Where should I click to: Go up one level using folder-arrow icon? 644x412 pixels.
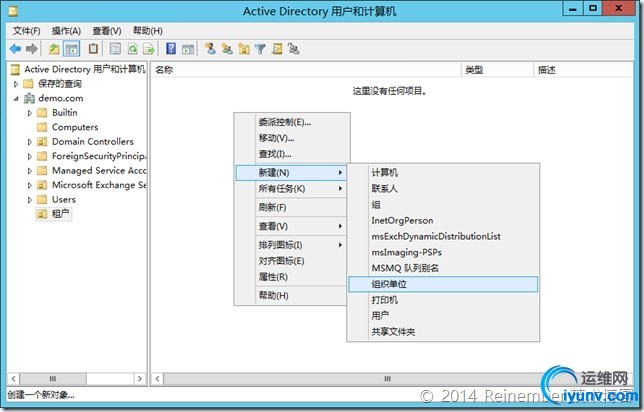[54, 49]
